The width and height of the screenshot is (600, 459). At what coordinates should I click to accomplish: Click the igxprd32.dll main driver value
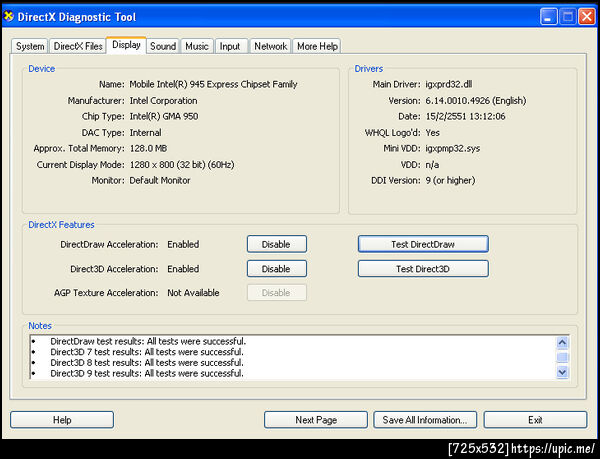tap(448, 84)
